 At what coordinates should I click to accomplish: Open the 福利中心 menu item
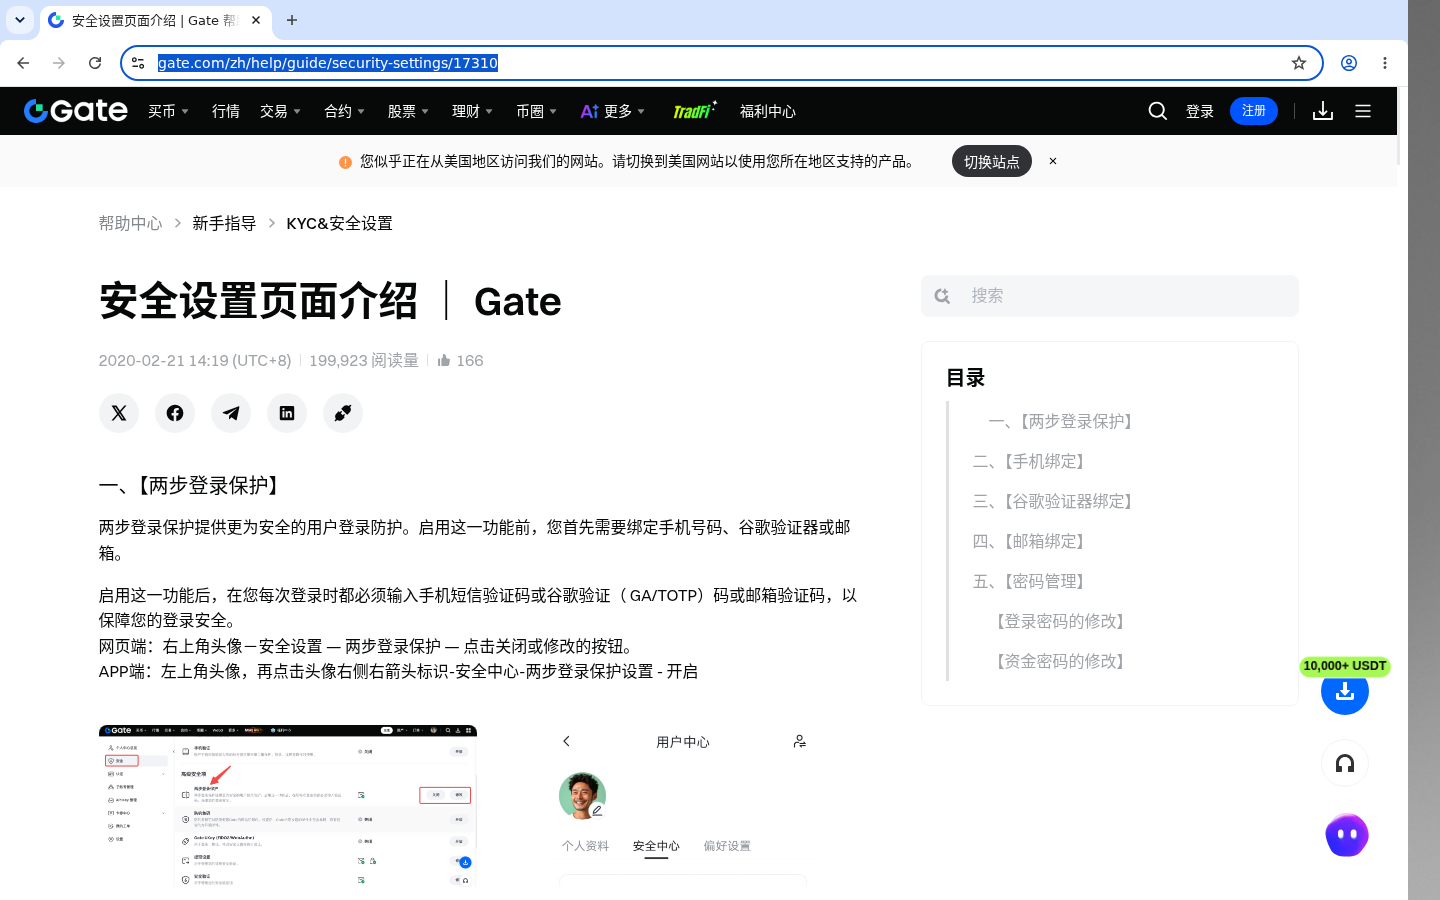tap(768, 111)
